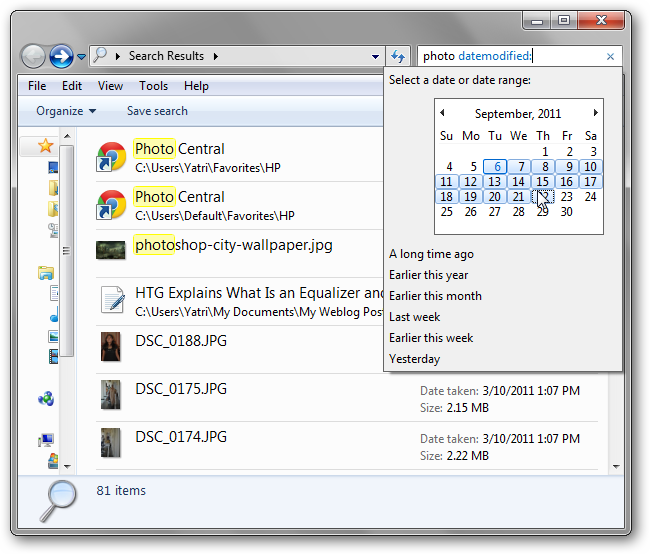The height and width of the screenshot is (554, 650).
Task: Go to previous month in calendar
Action: (443, 113)
